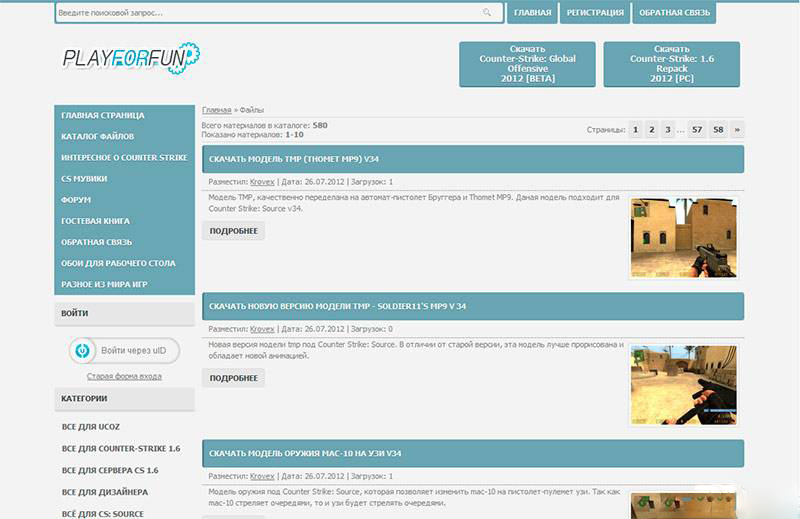Open title СКАЧАТЬ МОДЕЛЬ TMP (THOMET MP9) V34
The height and width of the screenshot is (519, 800).
294,159
